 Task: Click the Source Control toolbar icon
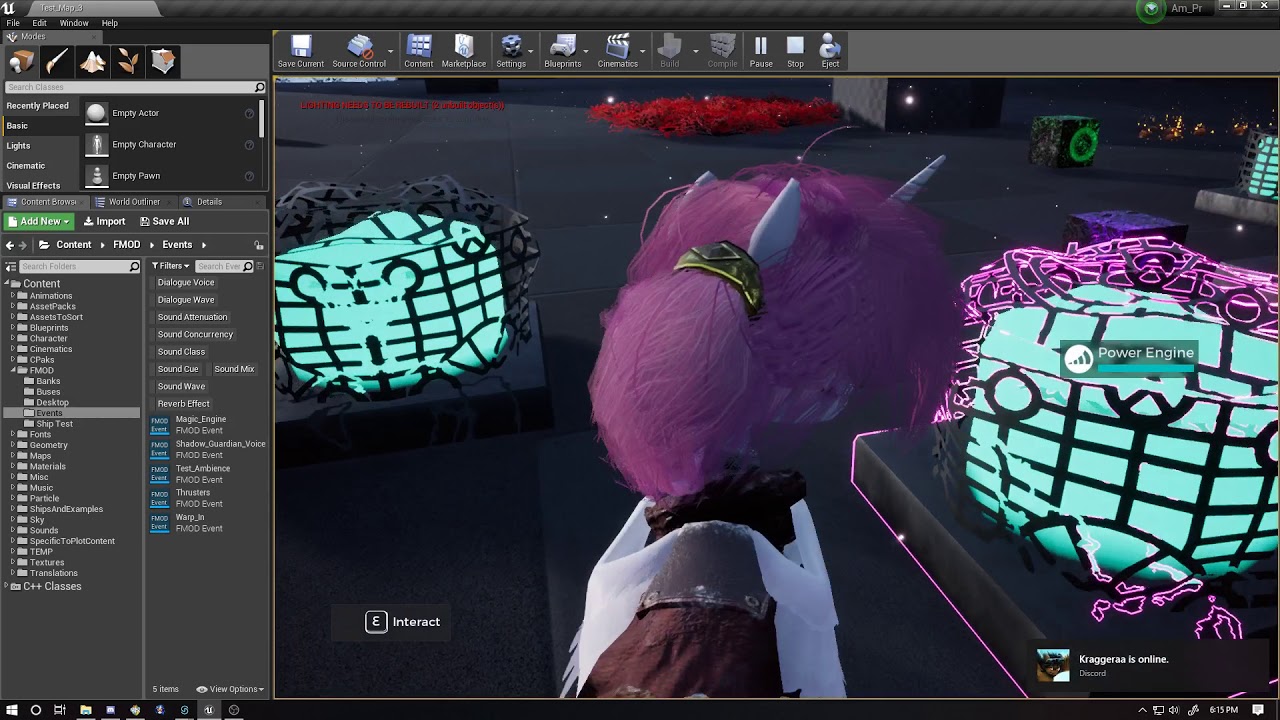click(x=359, y=52)
